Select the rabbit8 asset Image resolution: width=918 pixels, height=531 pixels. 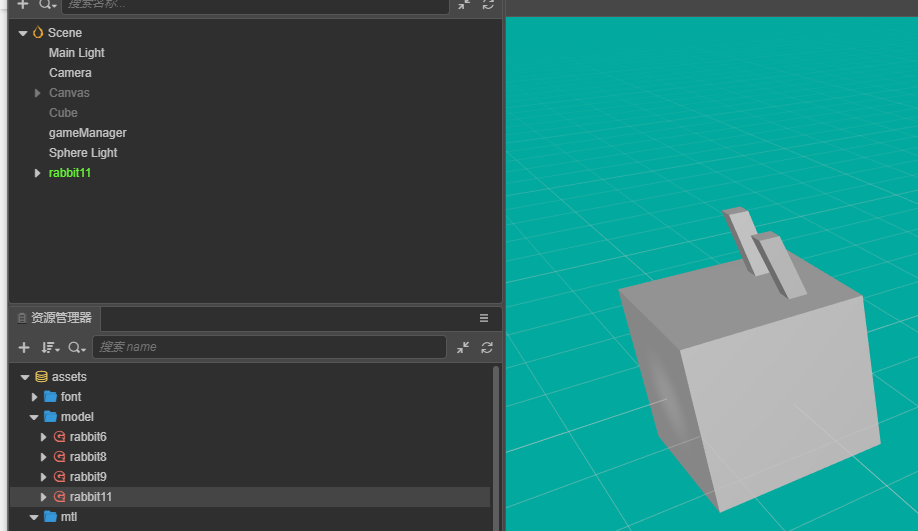coord(88,457)
